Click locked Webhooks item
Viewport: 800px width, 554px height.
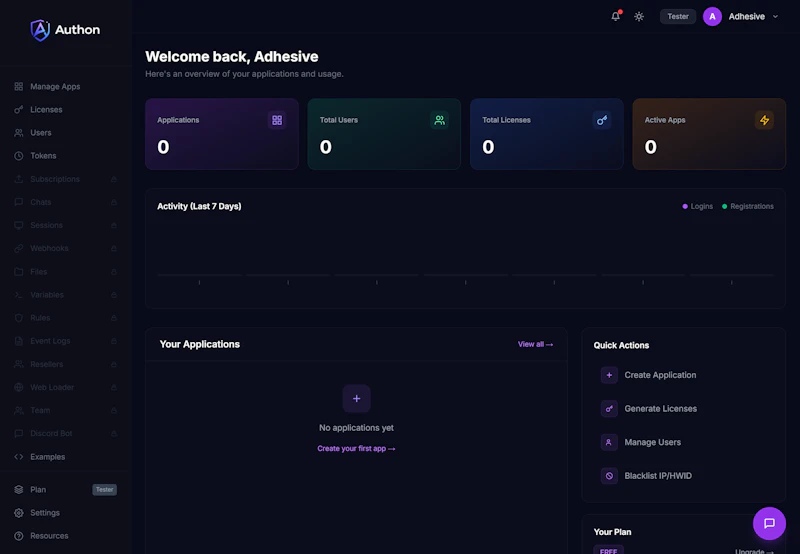(x=65, y=248)
